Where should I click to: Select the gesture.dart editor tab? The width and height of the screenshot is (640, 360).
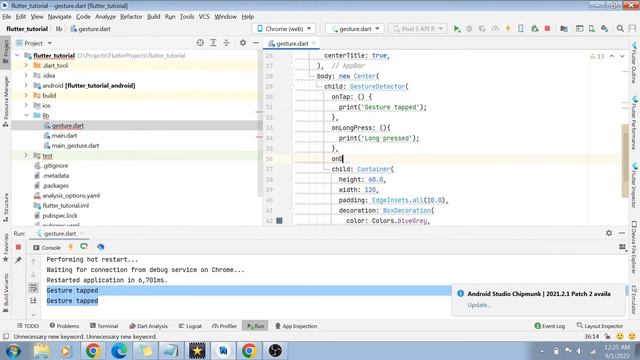(x=291, y=43)
